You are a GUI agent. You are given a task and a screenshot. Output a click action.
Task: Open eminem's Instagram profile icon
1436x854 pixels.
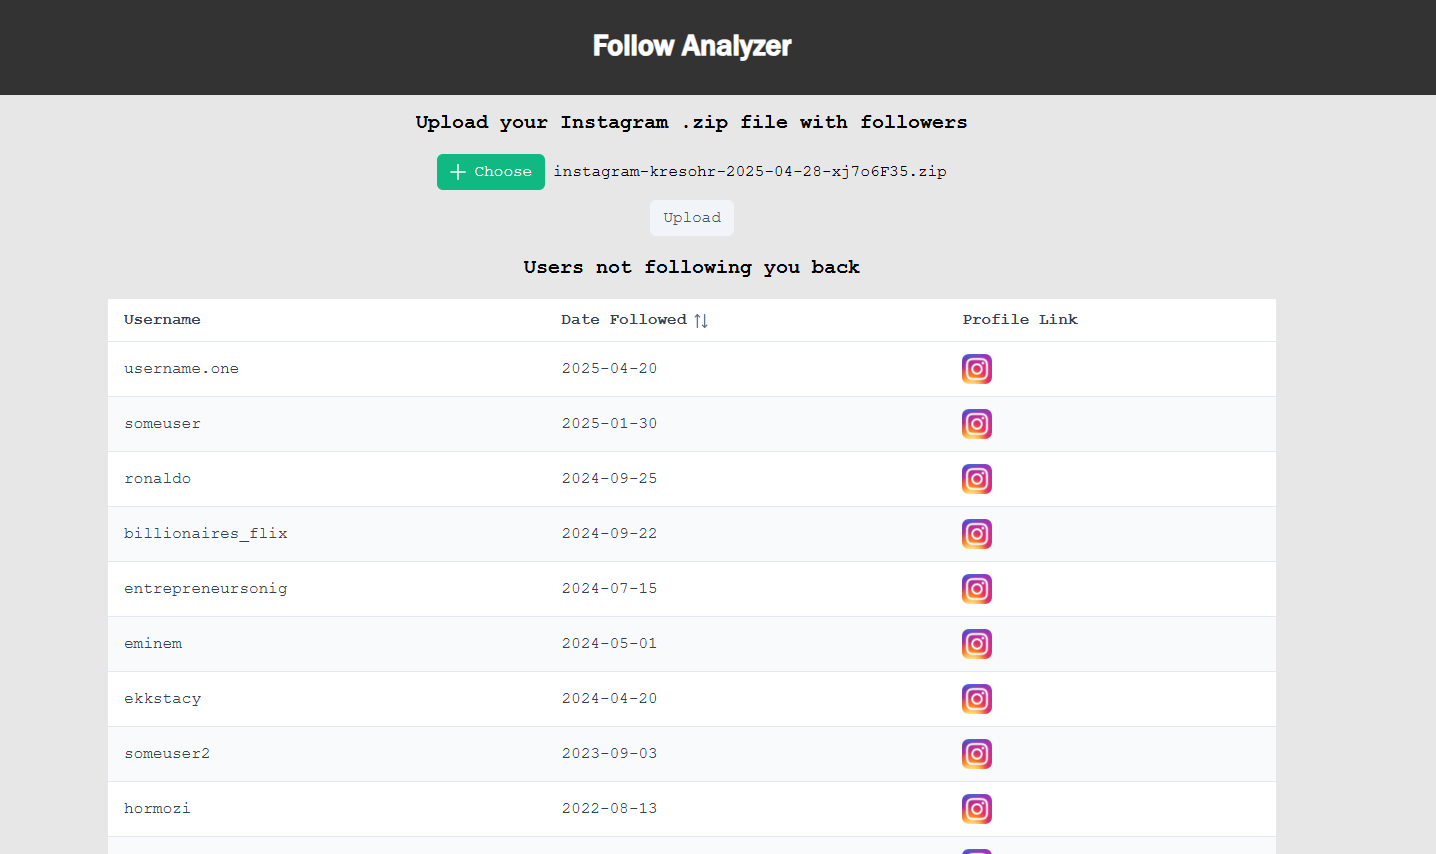(x=977, y=643)
